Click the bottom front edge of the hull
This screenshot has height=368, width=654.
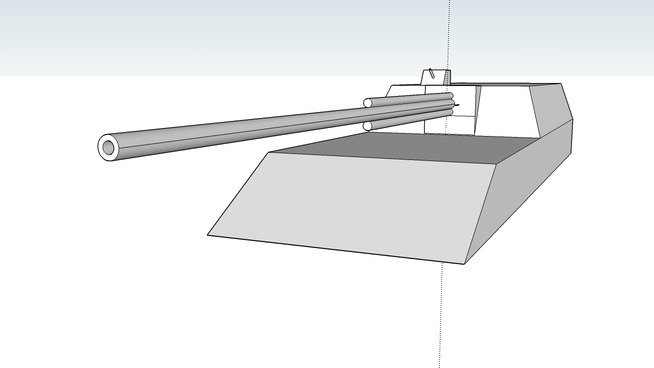point(336,250)
